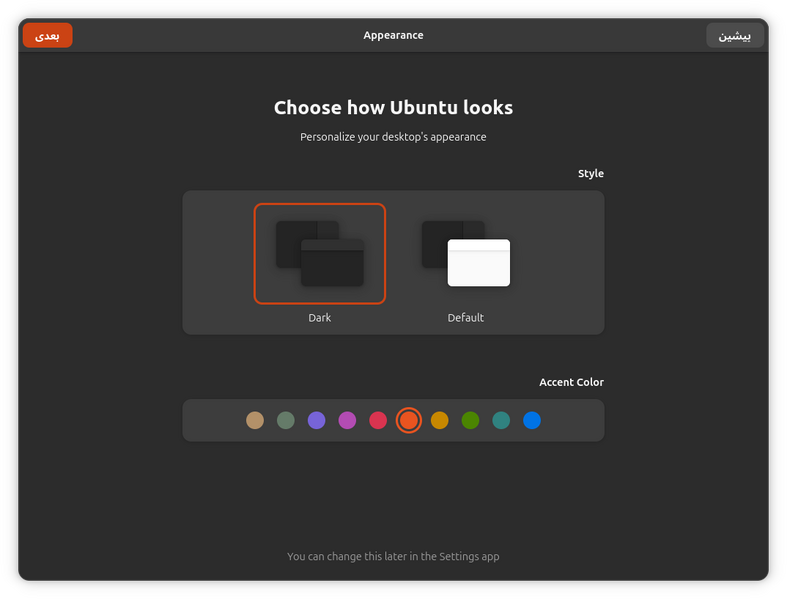Choose the olive green accent color
Viewport: 787px width, 599px height.
(470, 420)
